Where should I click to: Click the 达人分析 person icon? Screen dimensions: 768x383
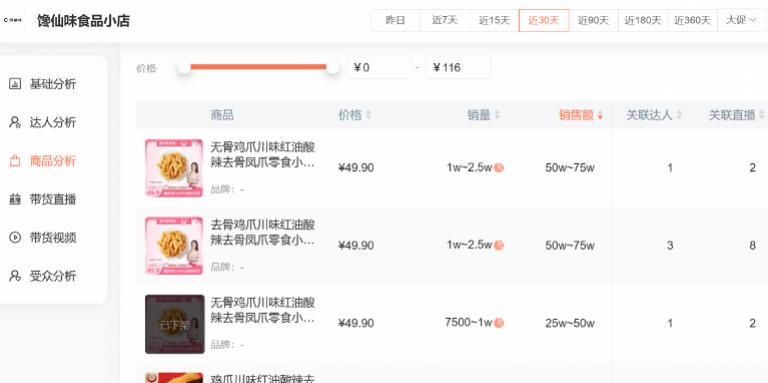pos(15,122)
